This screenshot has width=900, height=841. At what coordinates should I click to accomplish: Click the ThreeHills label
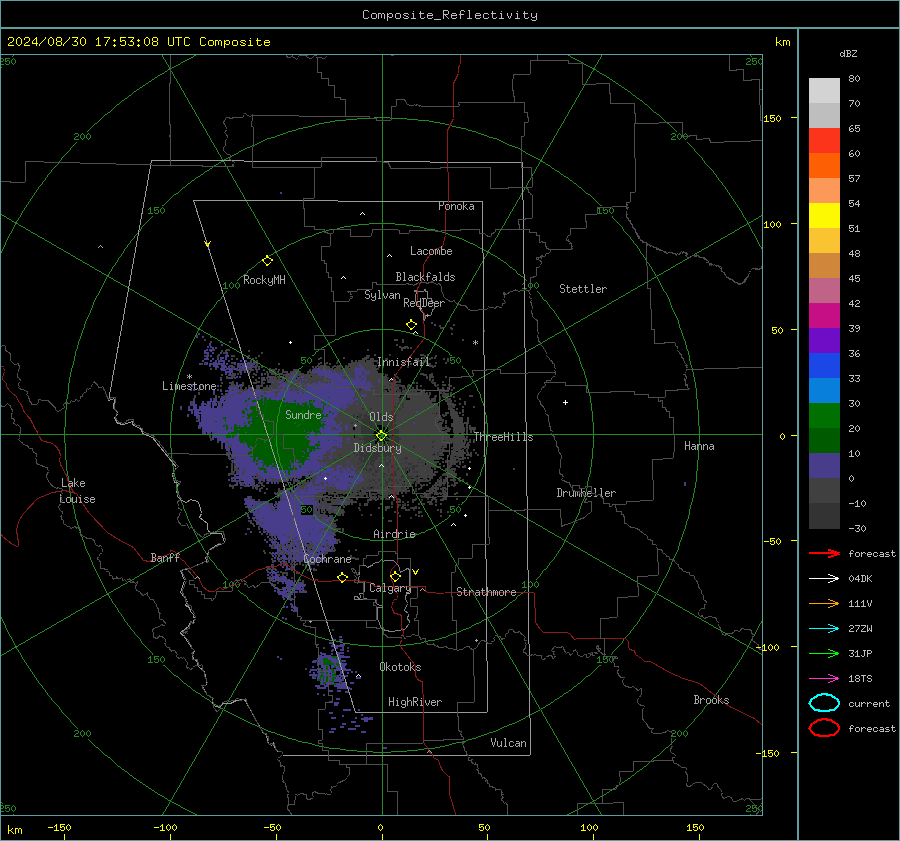[x=503, y=437]
